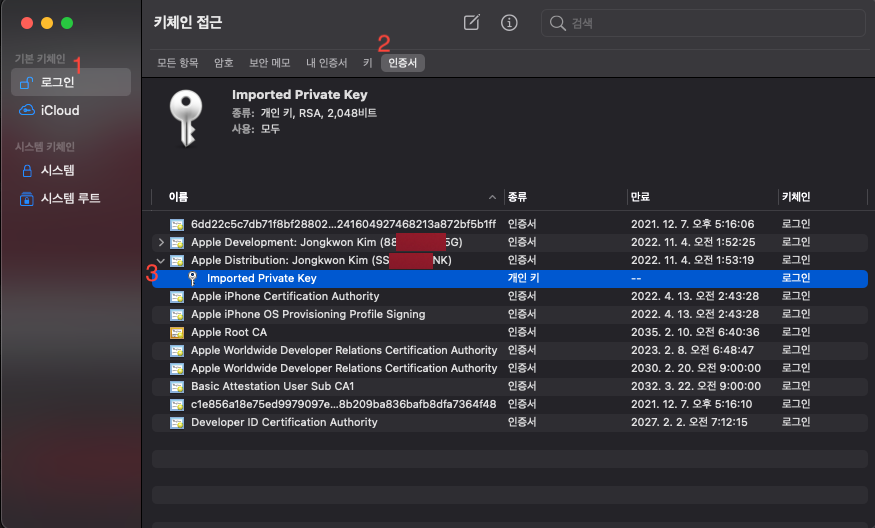This screenshot has width=875, height=528.
Task: Click certificate icon of c1e856a18e75ed9979097e row
Action: [x=177, y=404]
